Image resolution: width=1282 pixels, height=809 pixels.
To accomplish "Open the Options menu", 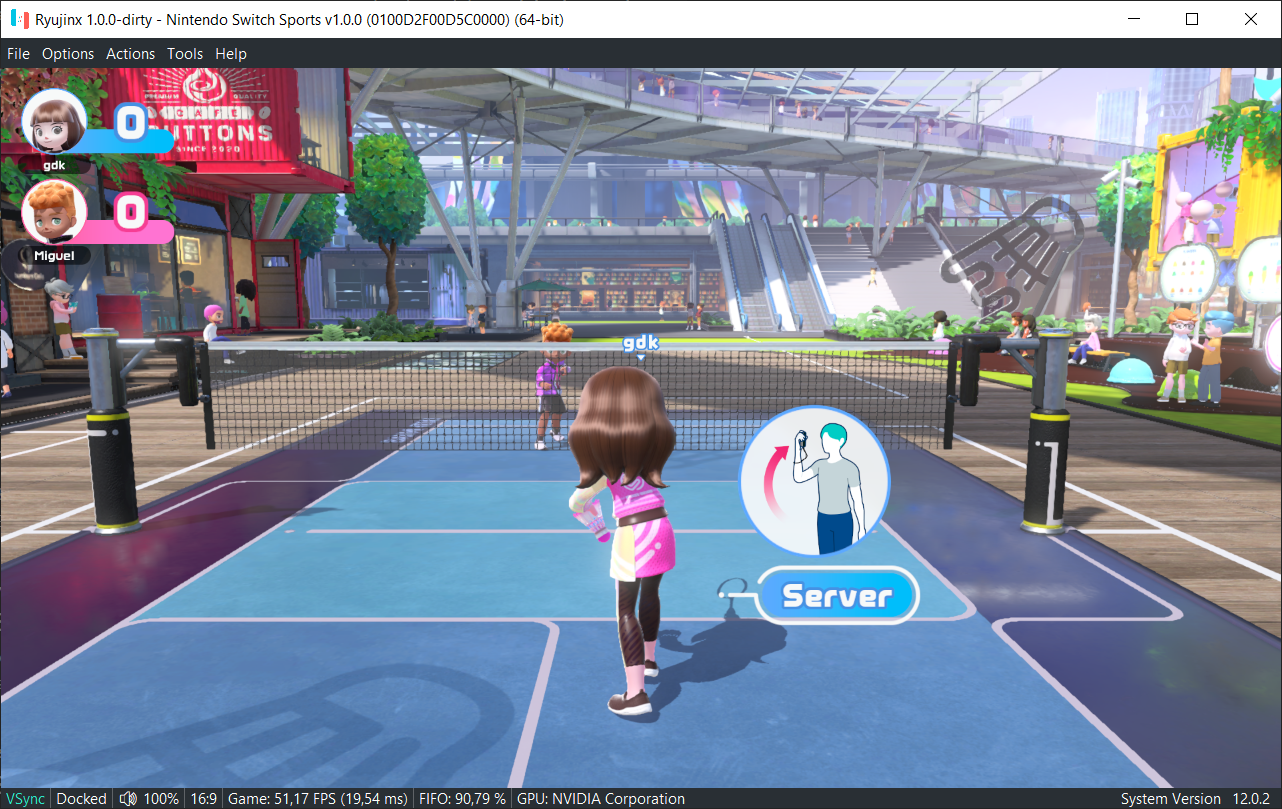I will pos(68,54).
